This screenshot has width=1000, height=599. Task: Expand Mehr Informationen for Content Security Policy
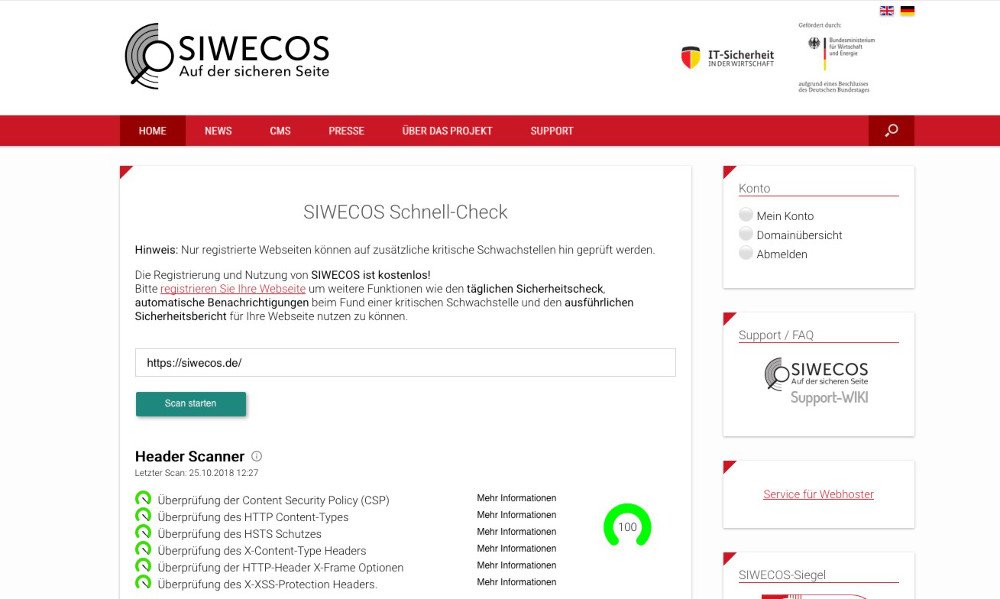(x=516, y=498)
